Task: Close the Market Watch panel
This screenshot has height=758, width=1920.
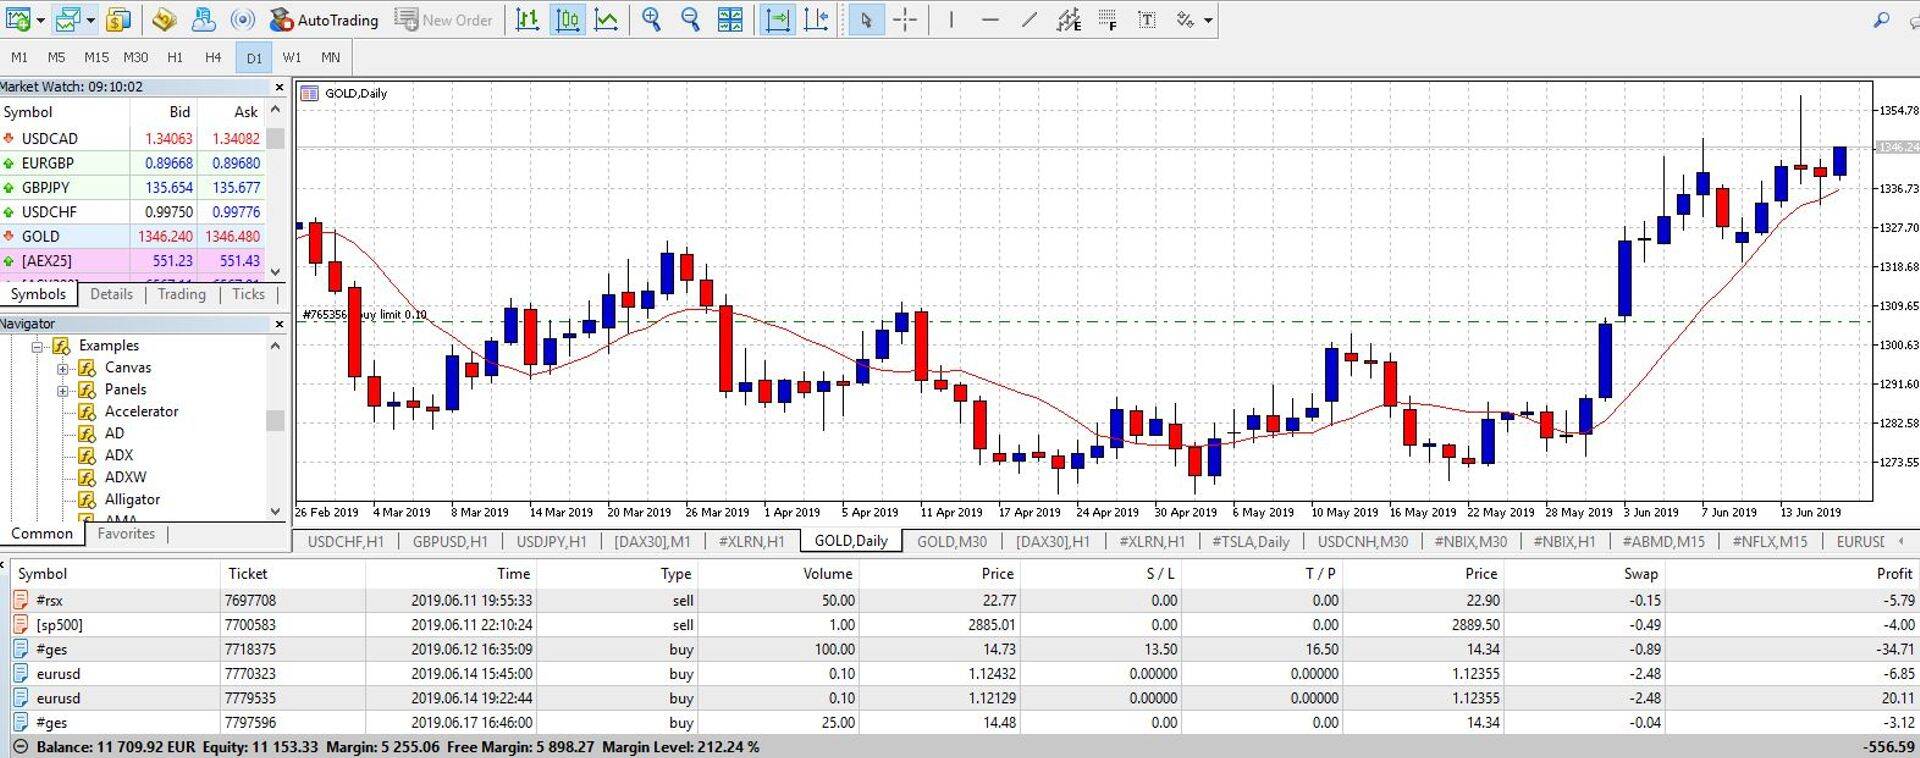Action: [279, 87]
